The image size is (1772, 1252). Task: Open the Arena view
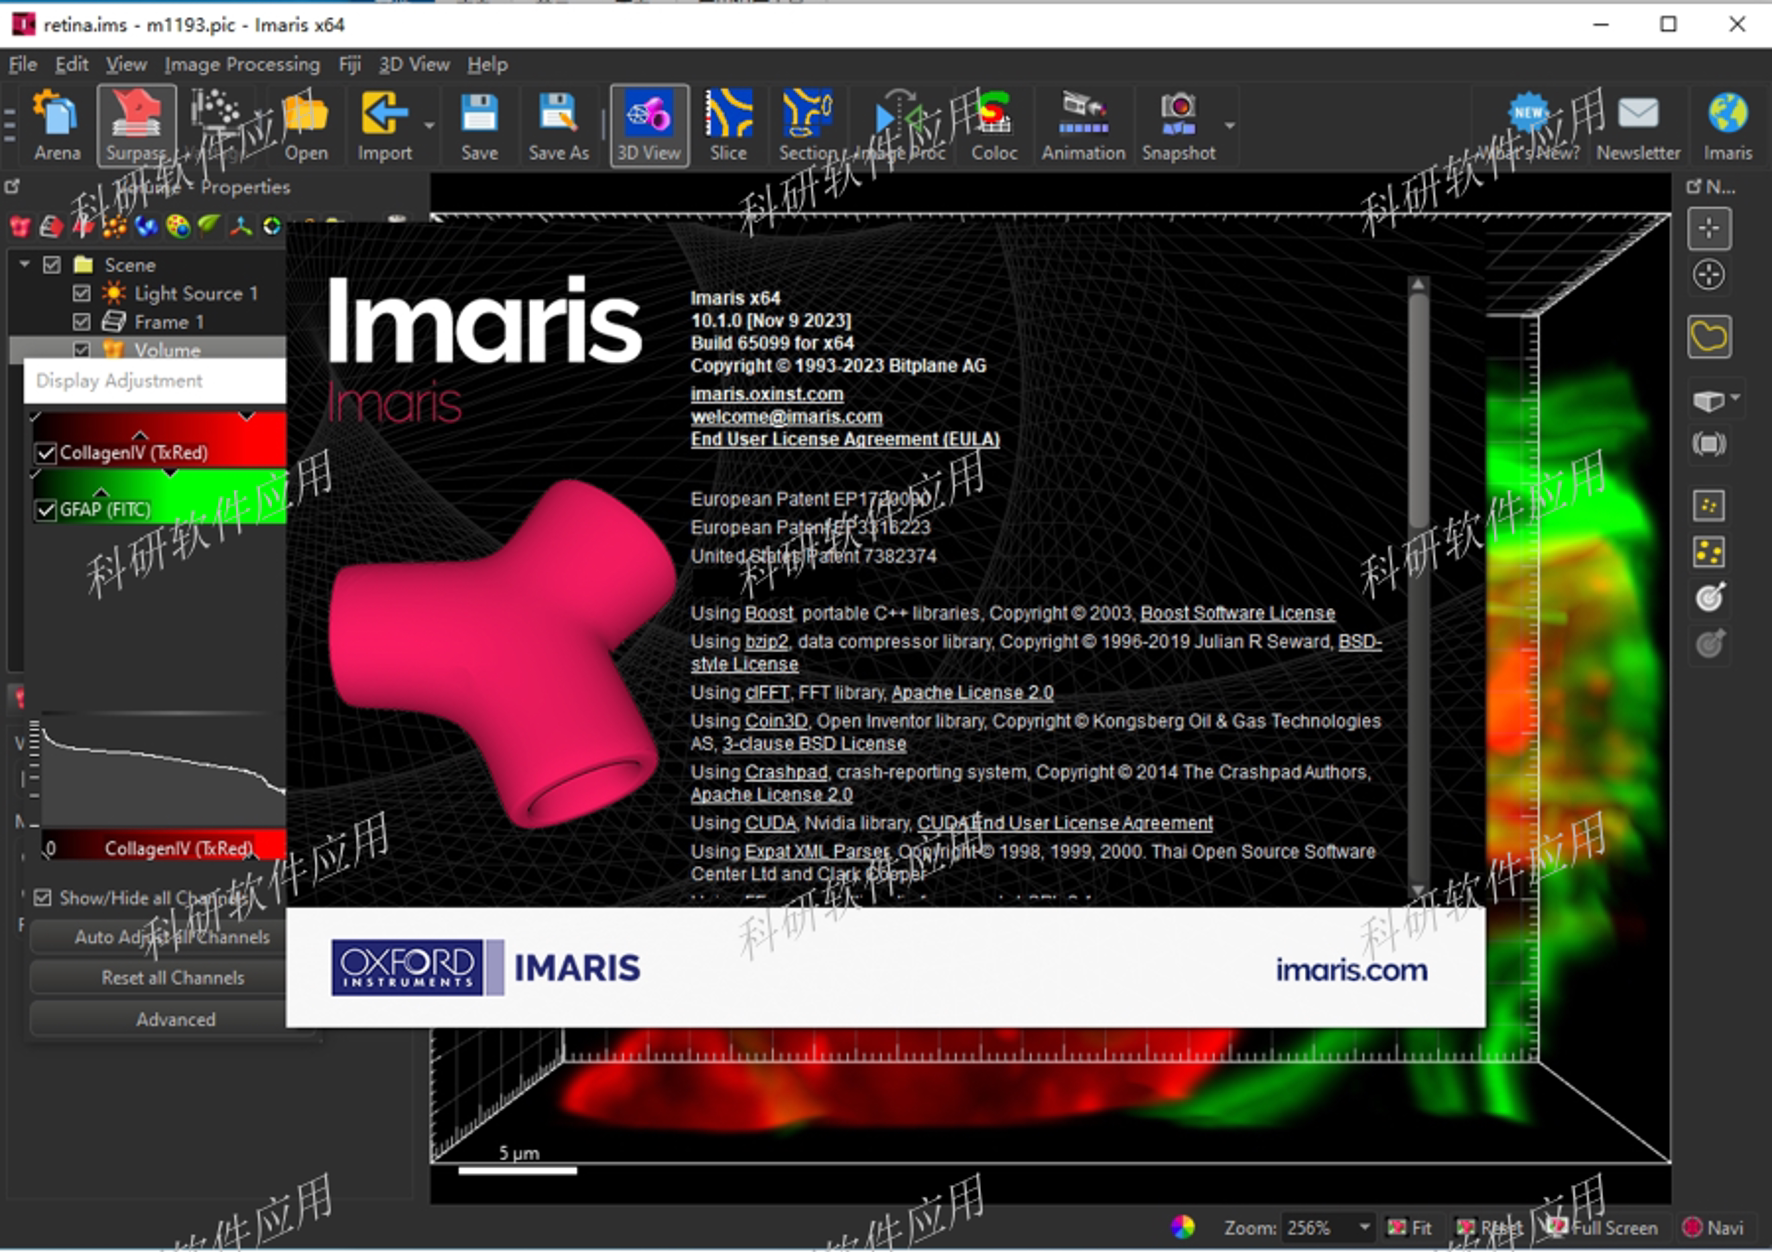pyautogui.click(x=57, y=126)
